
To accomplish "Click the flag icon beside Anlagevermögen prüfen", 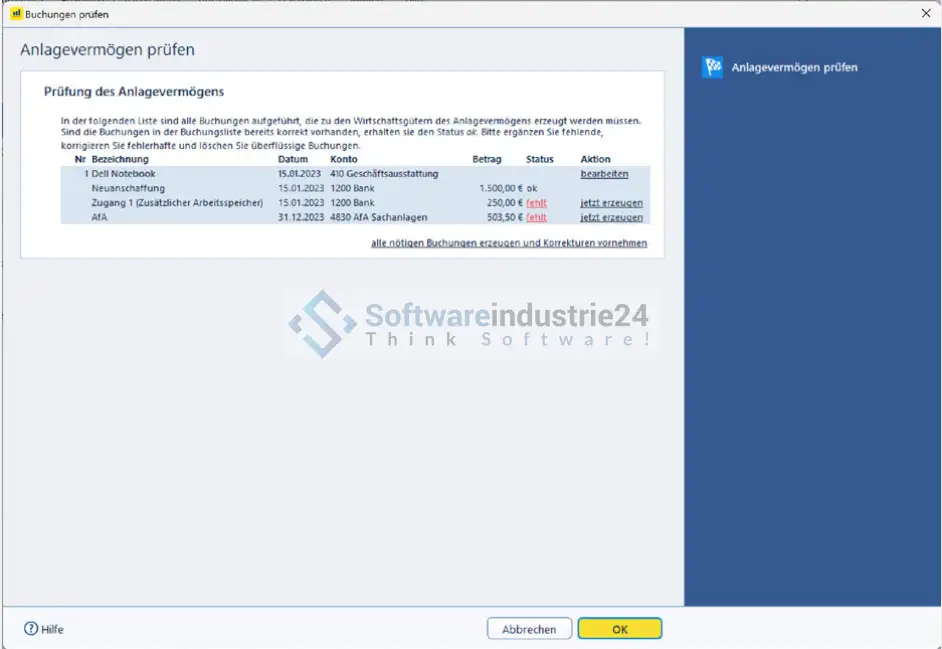I will 712,68.
